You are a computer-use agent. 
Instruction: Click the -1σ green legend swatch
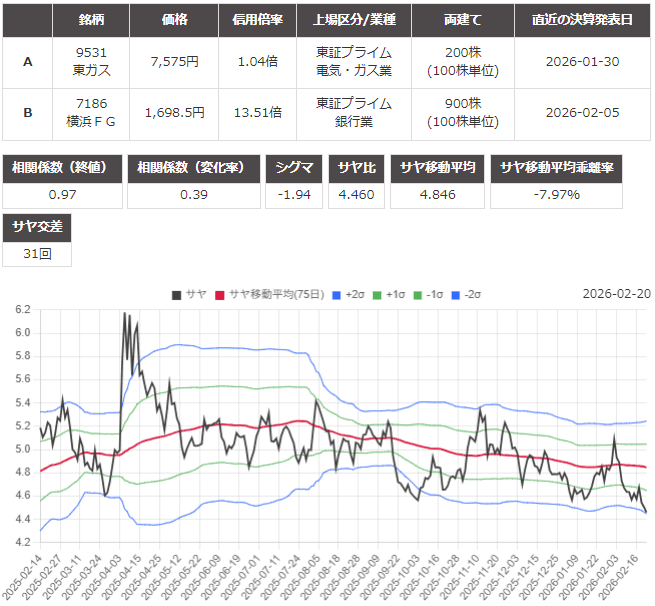pyautogui.click(x=418, y=294)
